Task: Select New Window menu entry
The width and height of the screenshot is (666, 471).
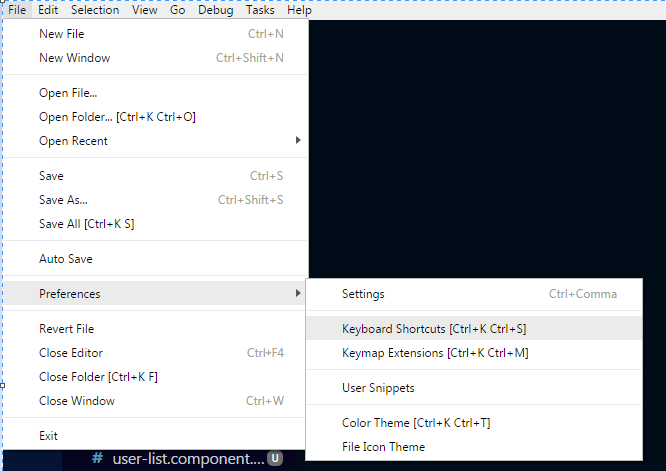Action: (x=74, y=58)
